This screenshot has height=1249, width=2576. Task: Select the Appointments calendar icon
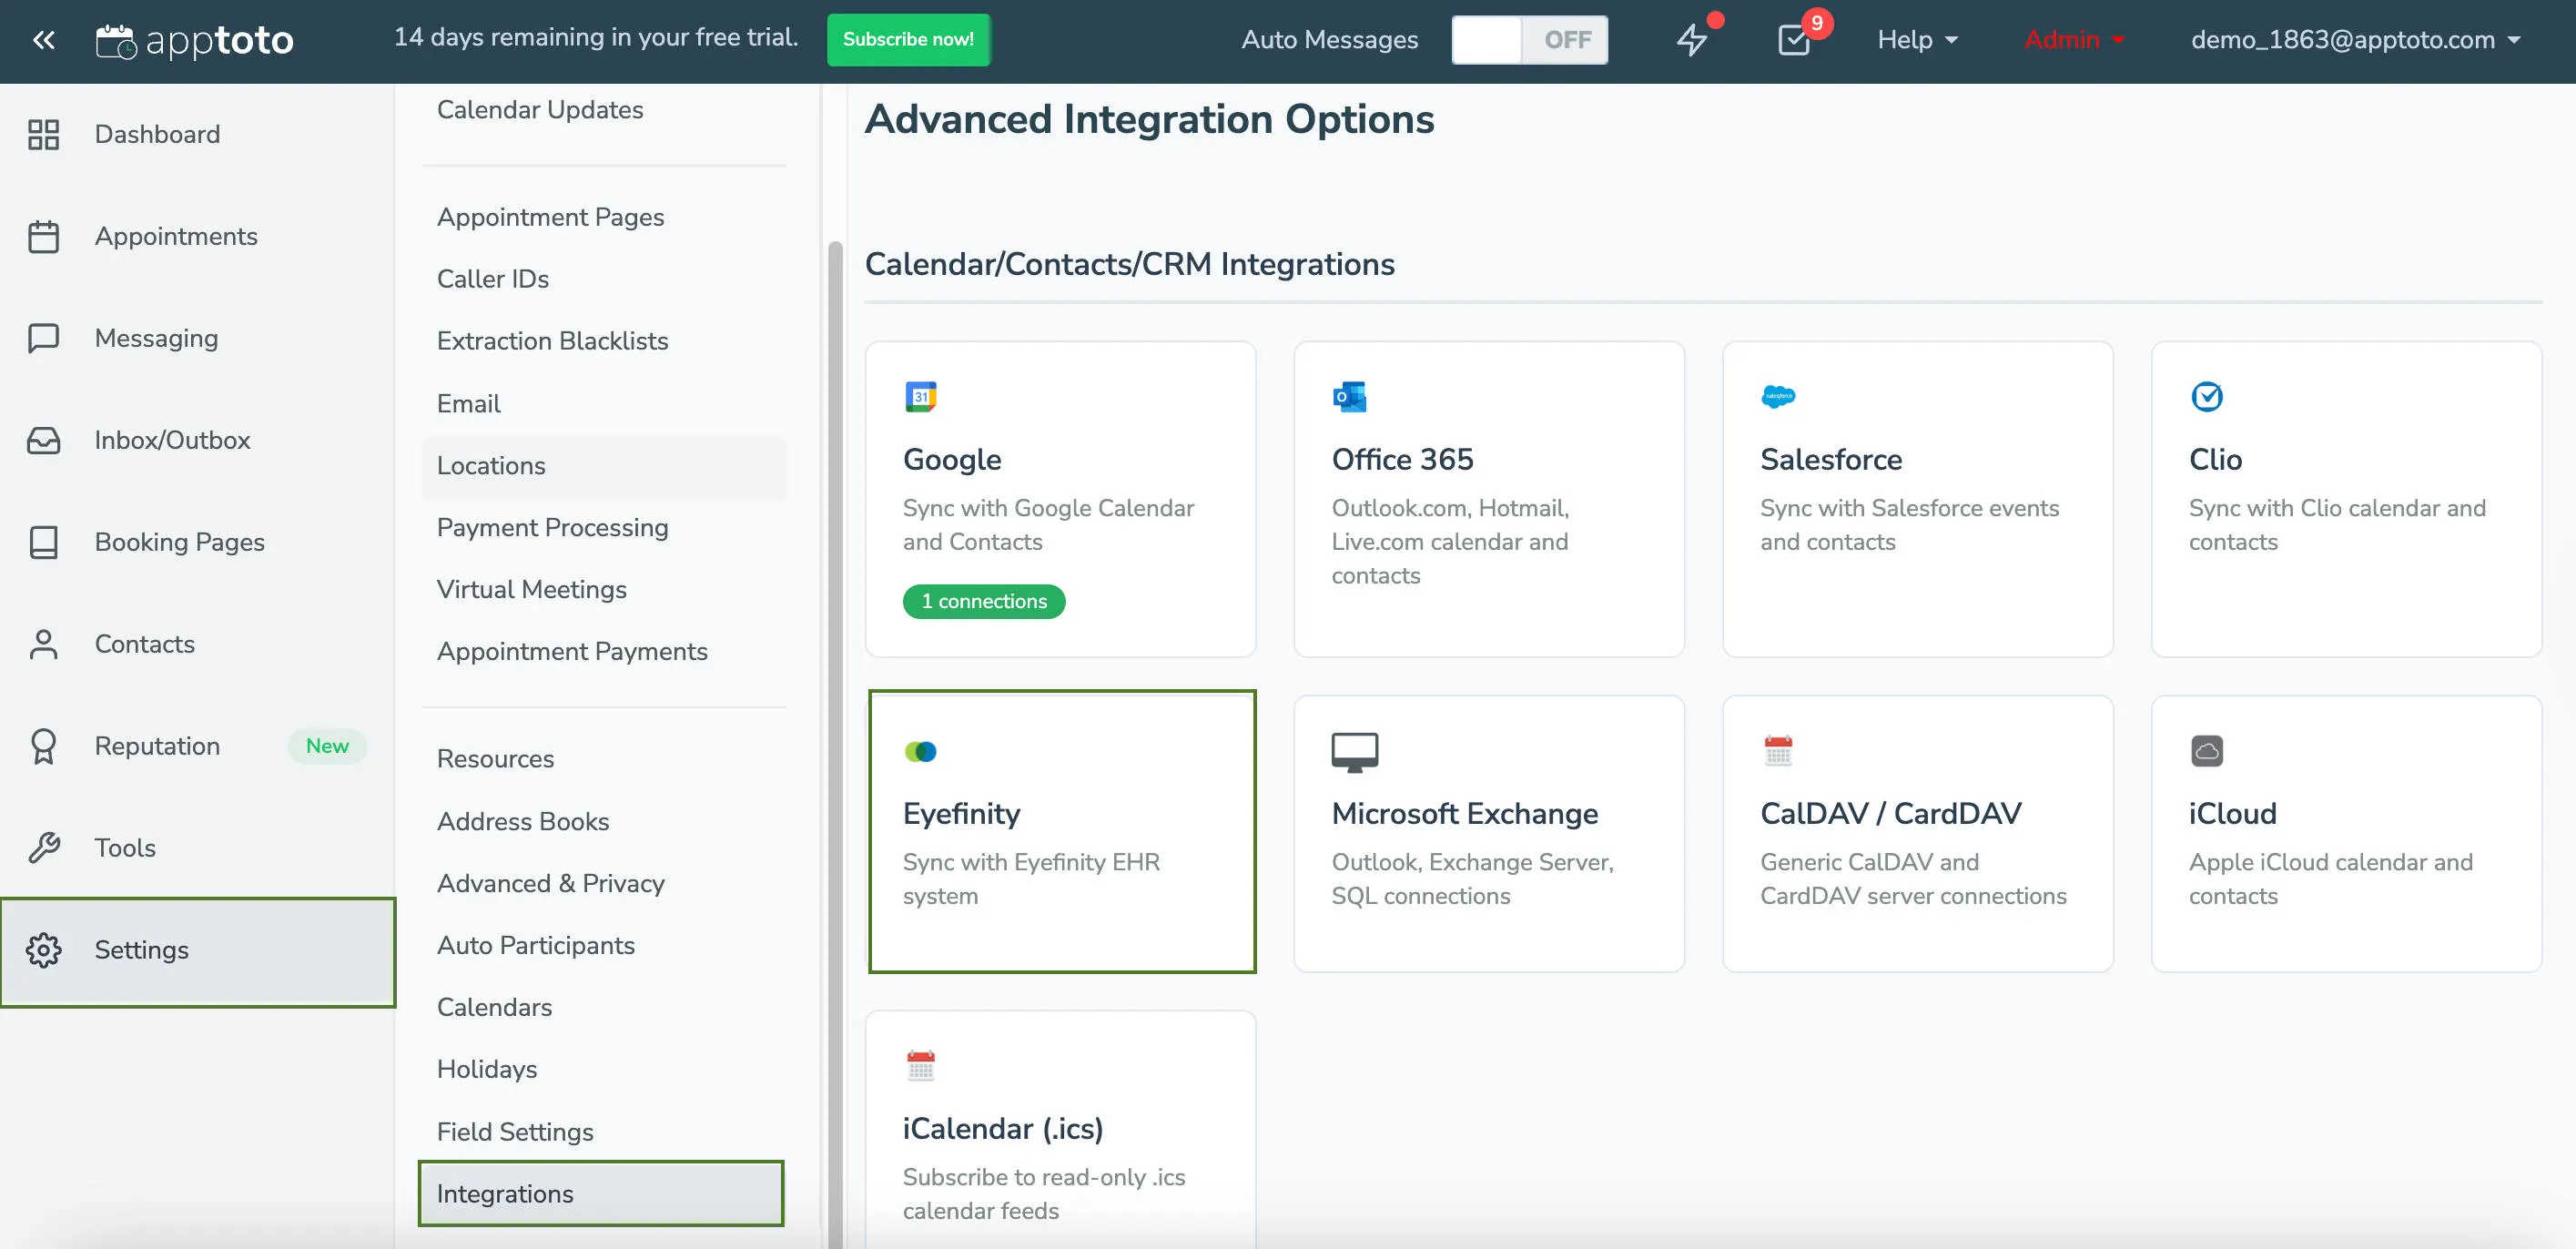tap(44, 236)
